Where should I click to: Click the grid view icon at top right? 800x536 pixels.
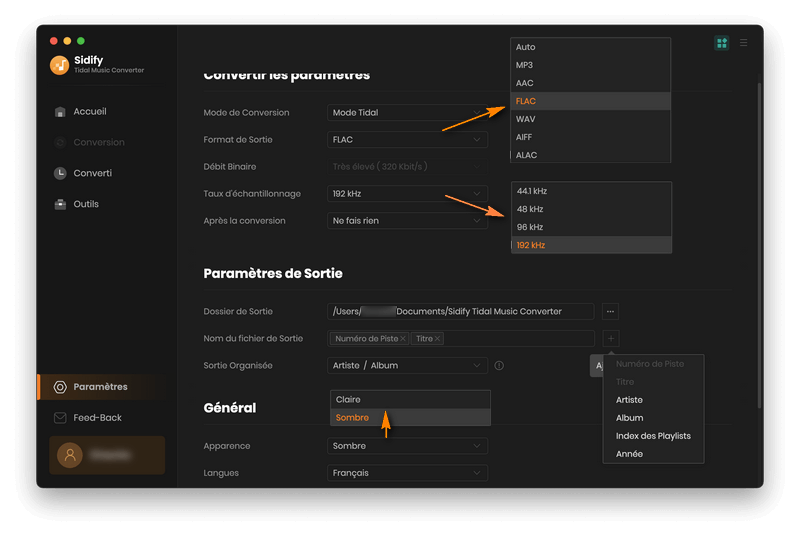[x=722, y=43]
